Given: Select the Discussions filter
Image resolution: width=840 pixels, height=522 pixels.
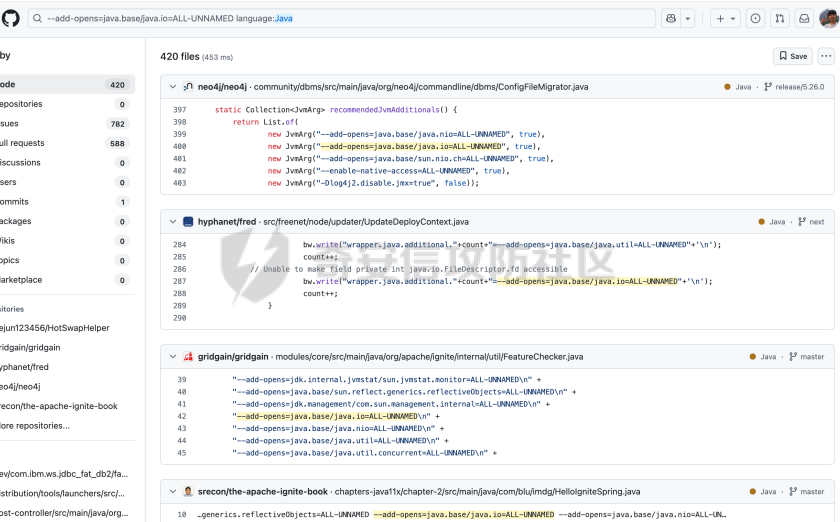Looking at the screenshot, I should [66, 163].
